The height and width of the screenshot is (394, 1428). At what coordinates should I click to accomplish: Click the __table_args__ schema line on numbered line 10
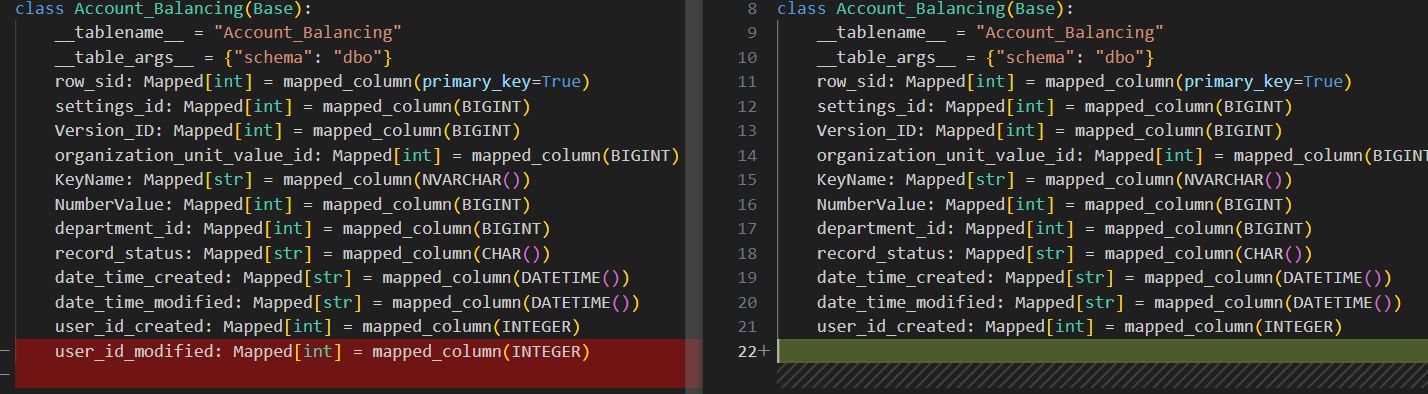pos(985,57)
